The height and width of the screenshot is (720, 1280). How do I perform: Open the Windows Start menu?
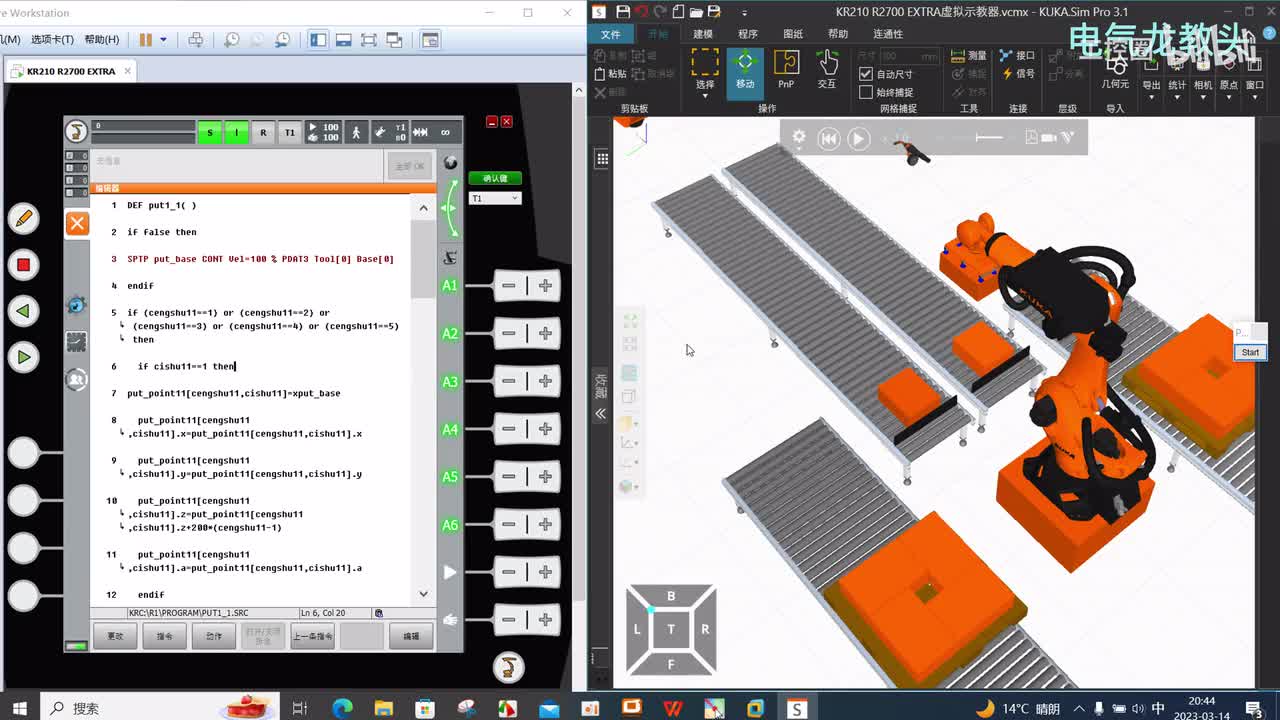(x=19, y=708)
